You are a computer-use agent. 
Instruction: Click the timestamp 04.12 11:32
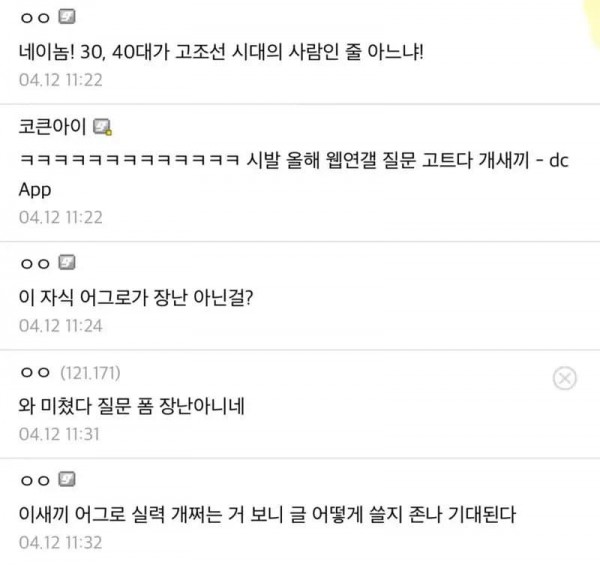coord(60,543)
